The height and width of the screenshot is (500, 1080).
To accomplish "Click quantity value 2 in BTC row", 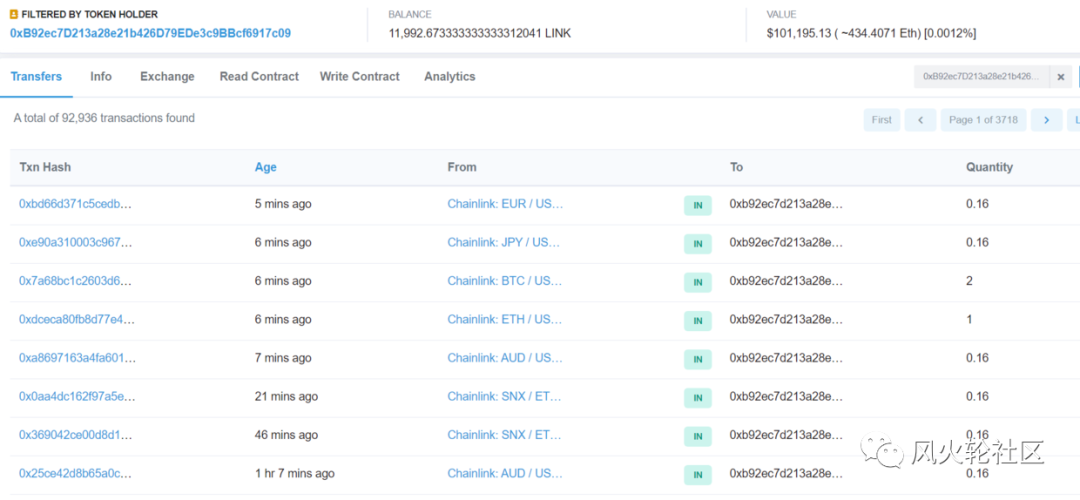I will click(969, 281).
